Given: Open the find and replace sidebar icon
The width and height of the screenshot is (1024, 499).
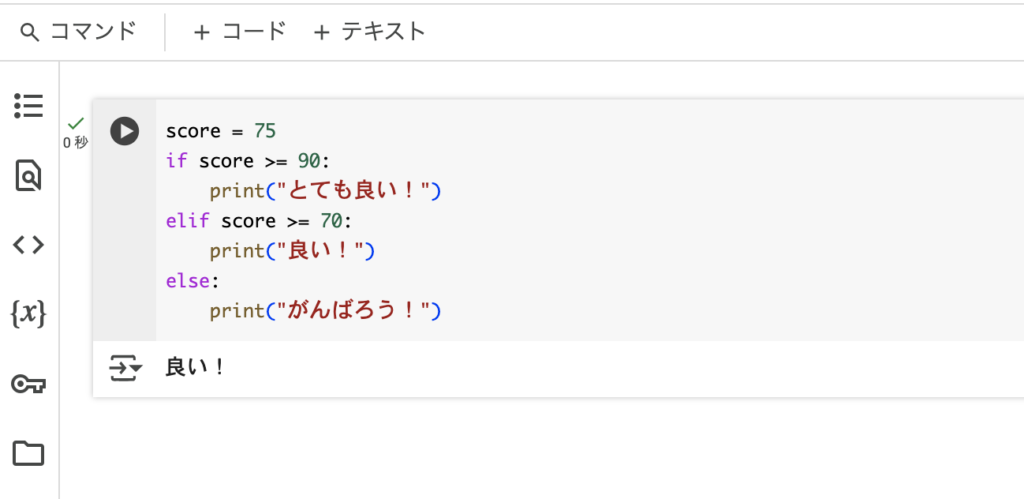Looking at the screenshot, I should pos(29,176).
